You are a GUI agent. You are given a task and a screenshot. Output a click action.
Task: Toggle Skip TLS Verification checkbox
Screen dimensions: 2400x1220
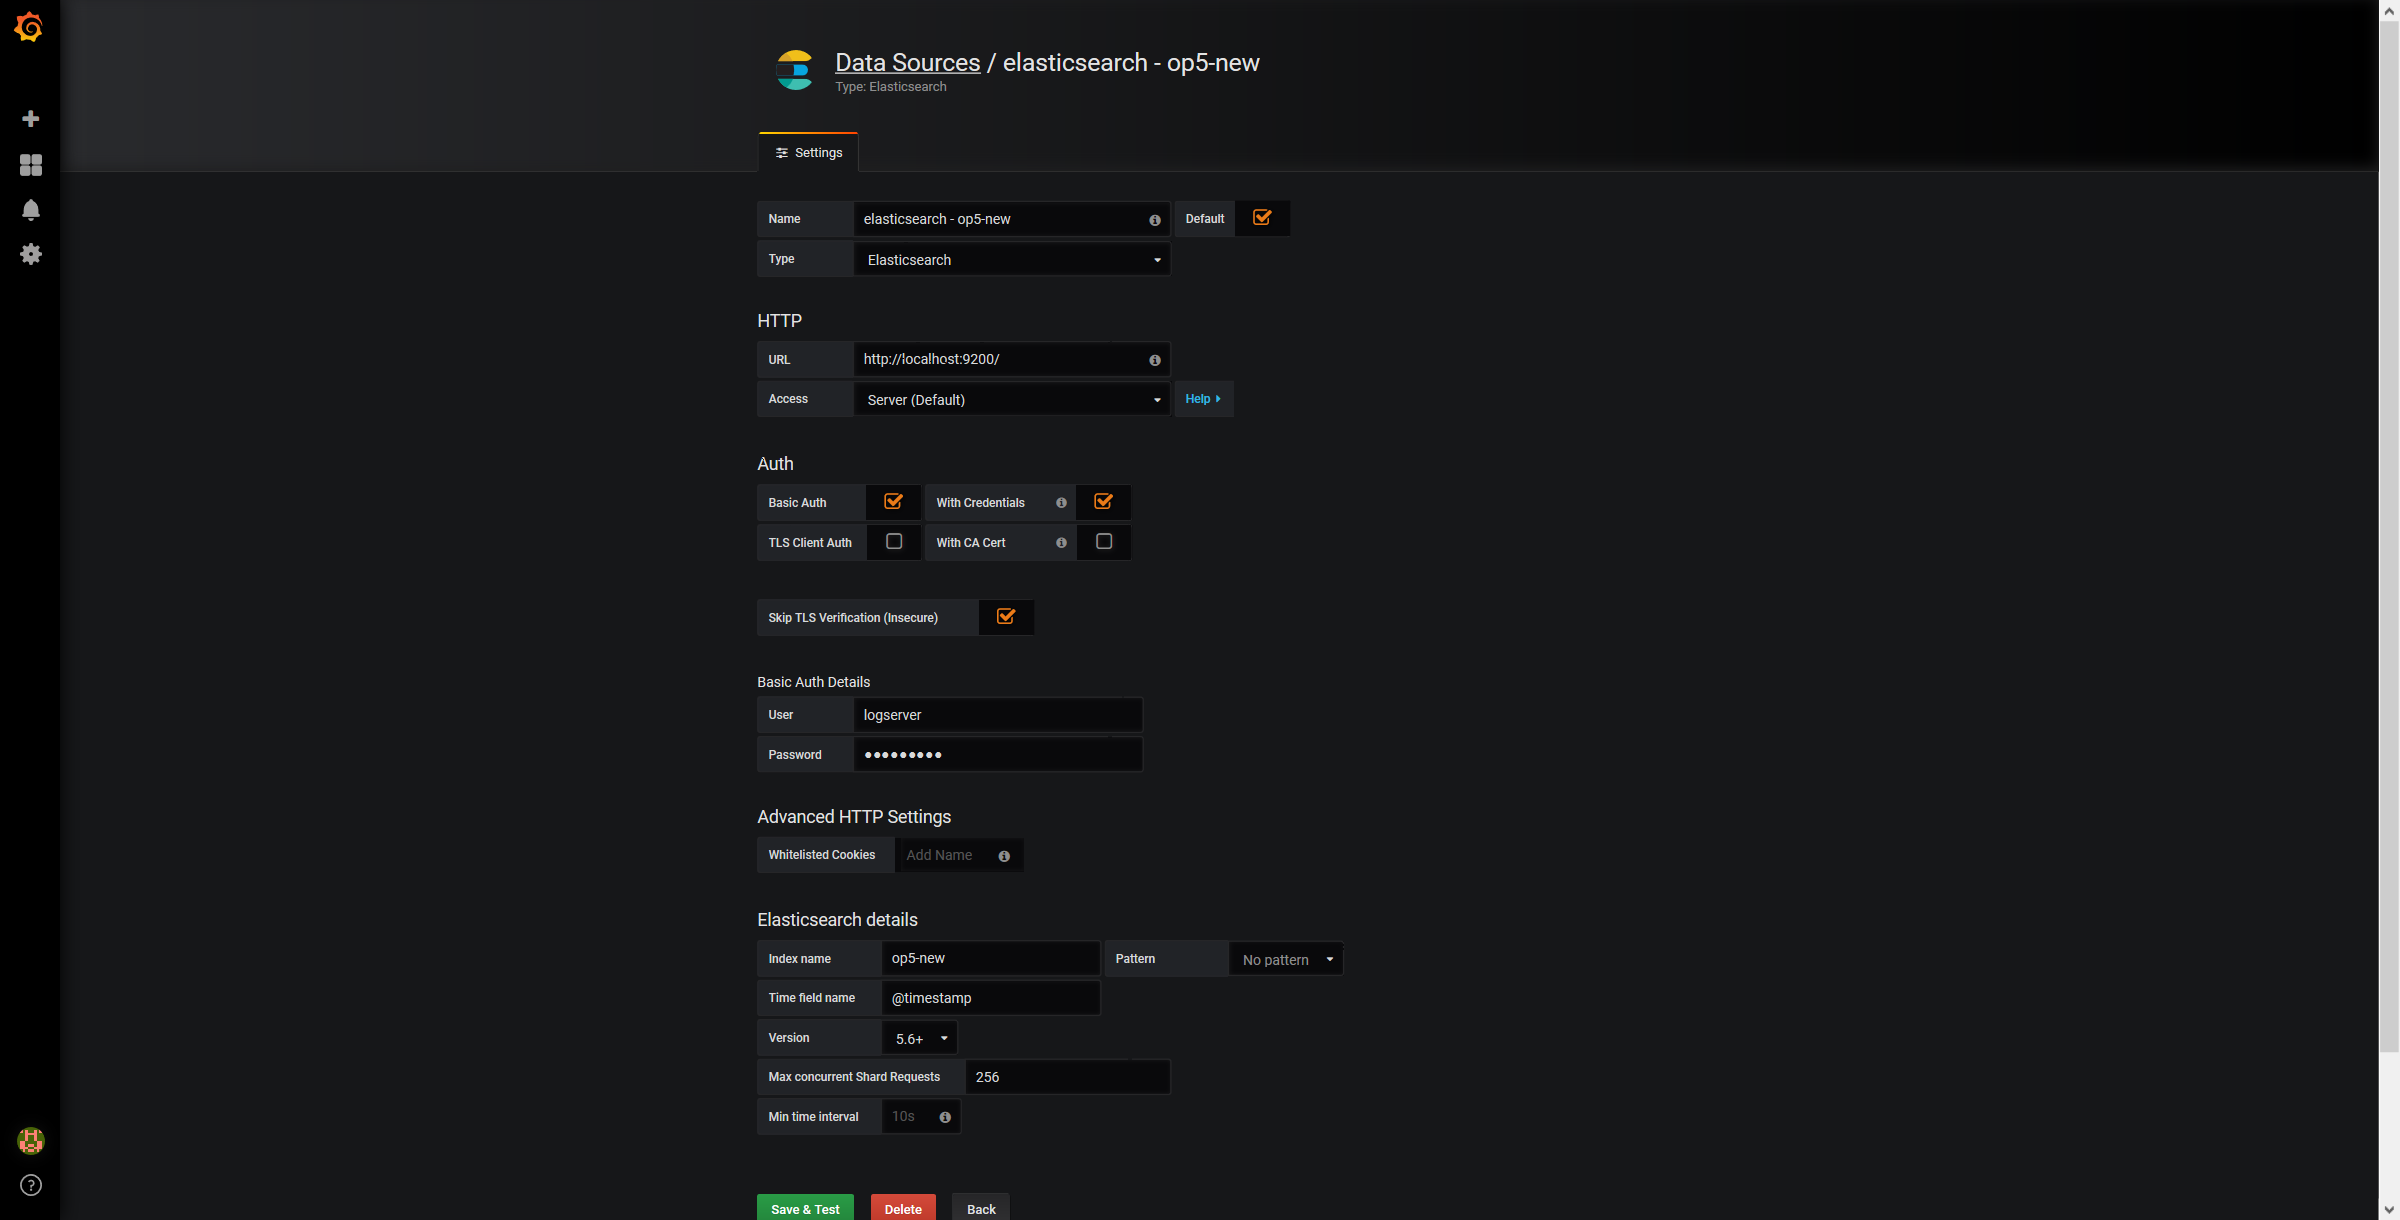click(1006, 617)
